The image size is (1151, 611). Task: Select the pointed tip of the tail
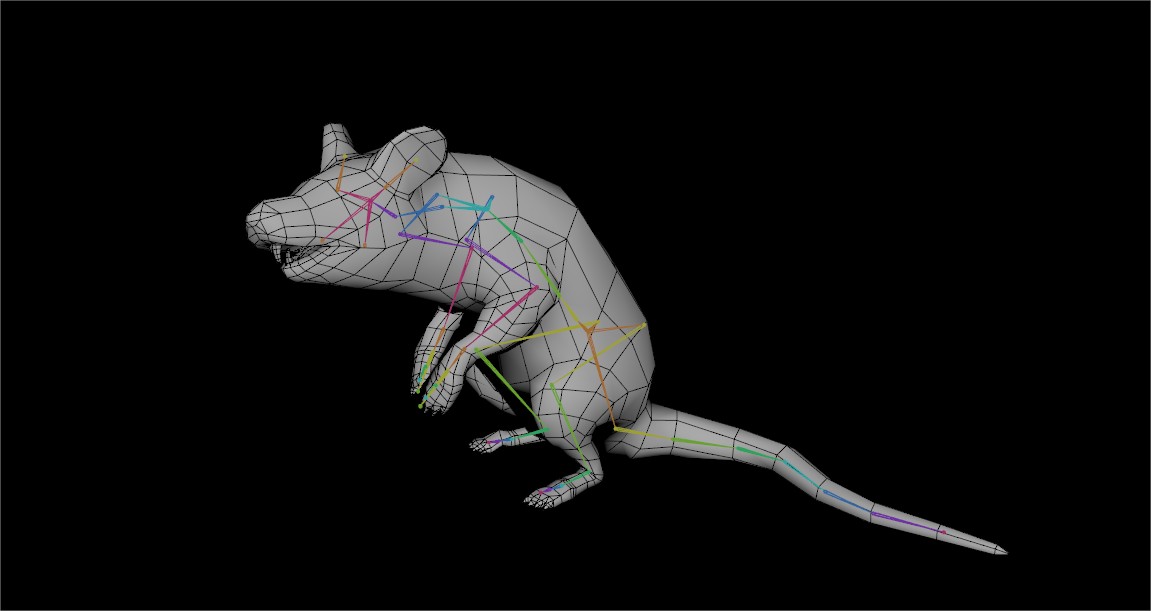coord(1003,550)
